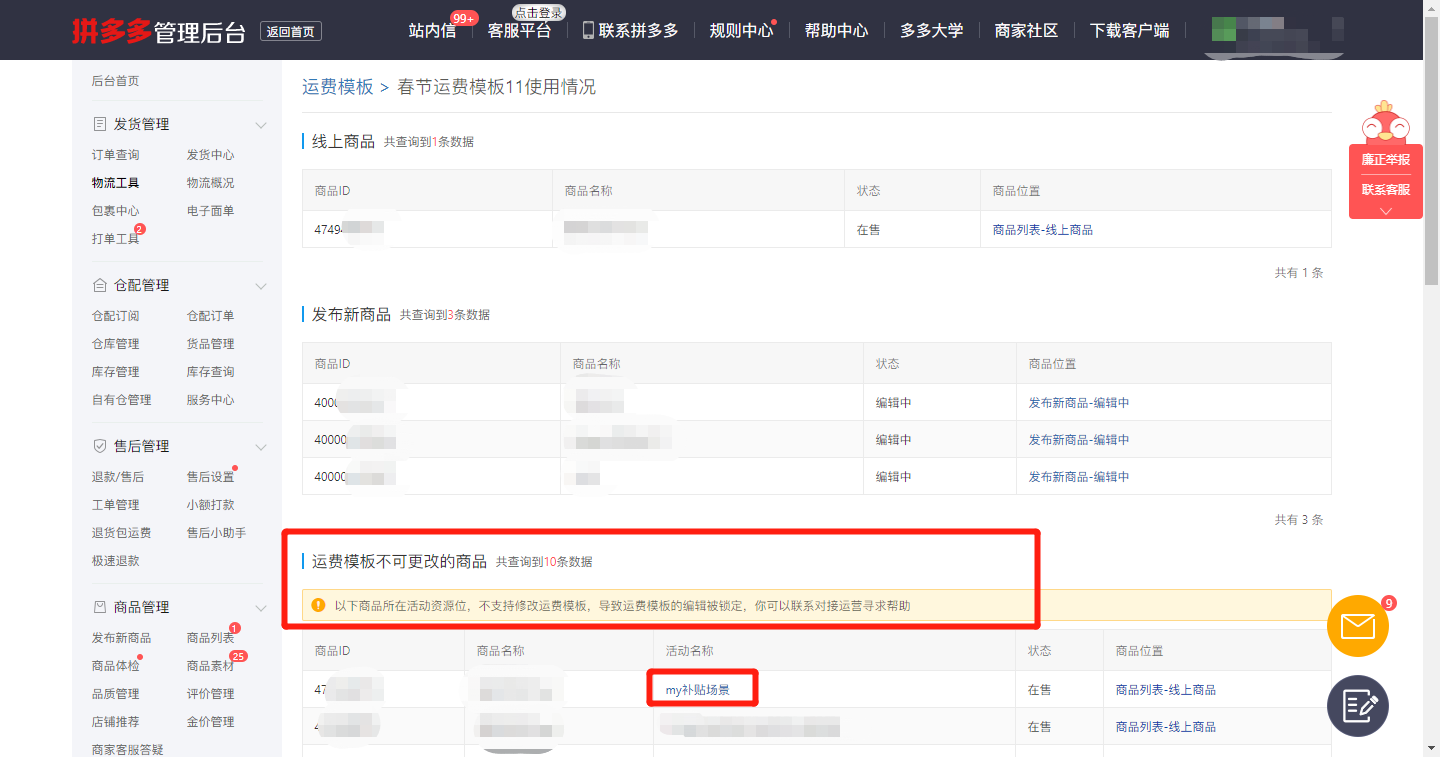Open 订单查询 in sidebar
Viewport: 1440px width, 757px height.
116,155
